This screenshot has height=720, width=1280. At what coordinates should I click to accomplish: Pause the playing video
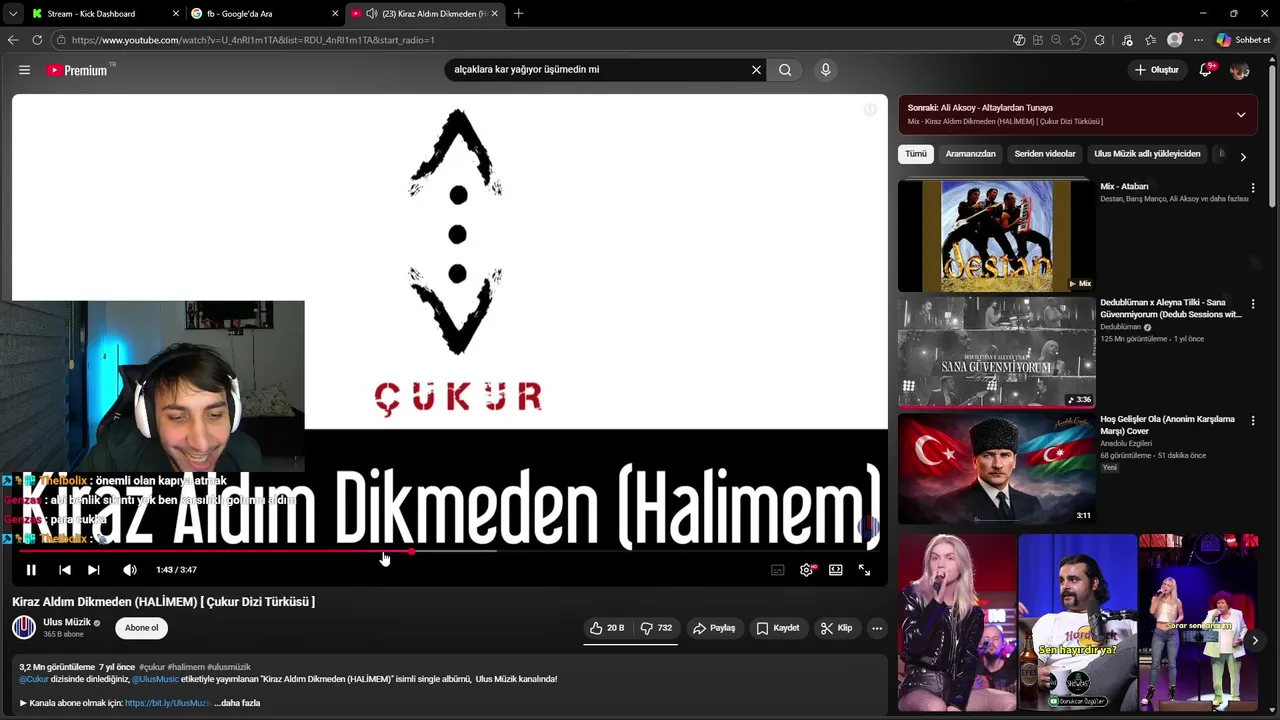31,570
